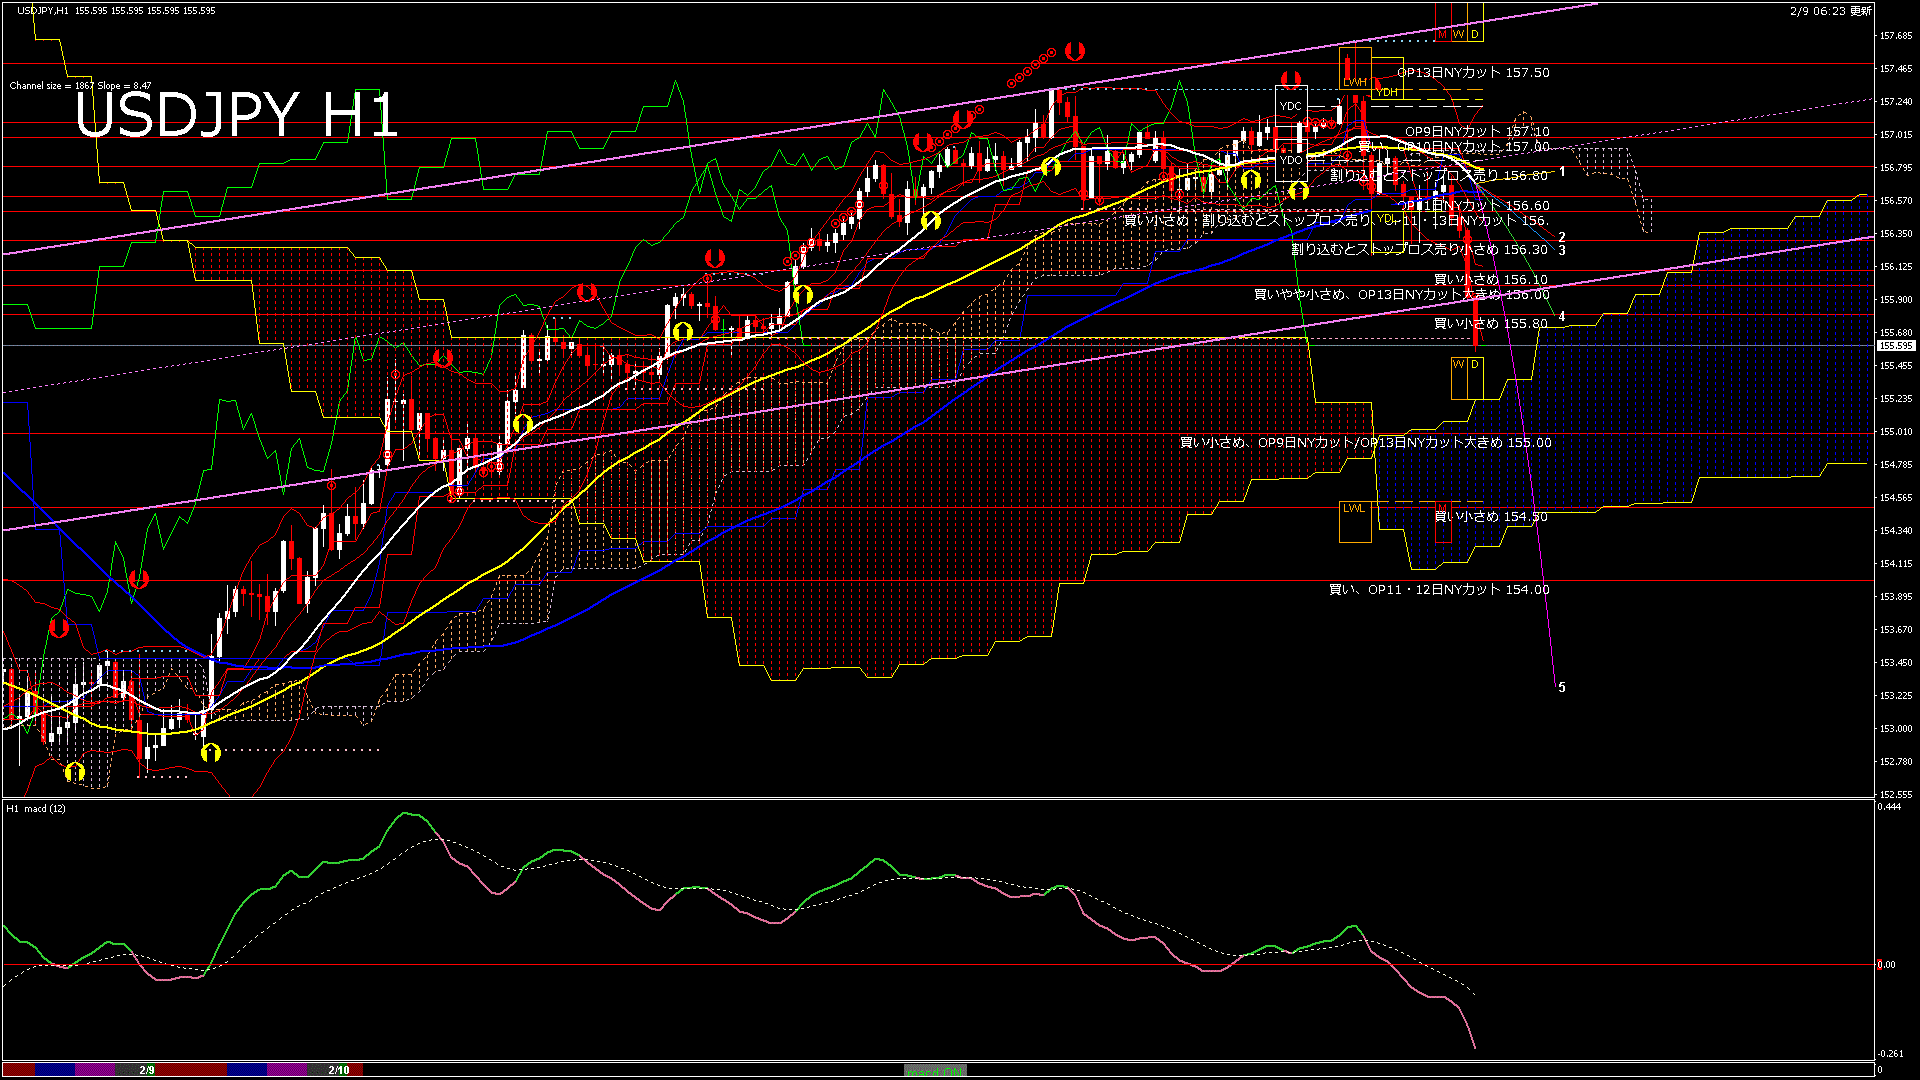Click forecast line label number 5

1562,688
